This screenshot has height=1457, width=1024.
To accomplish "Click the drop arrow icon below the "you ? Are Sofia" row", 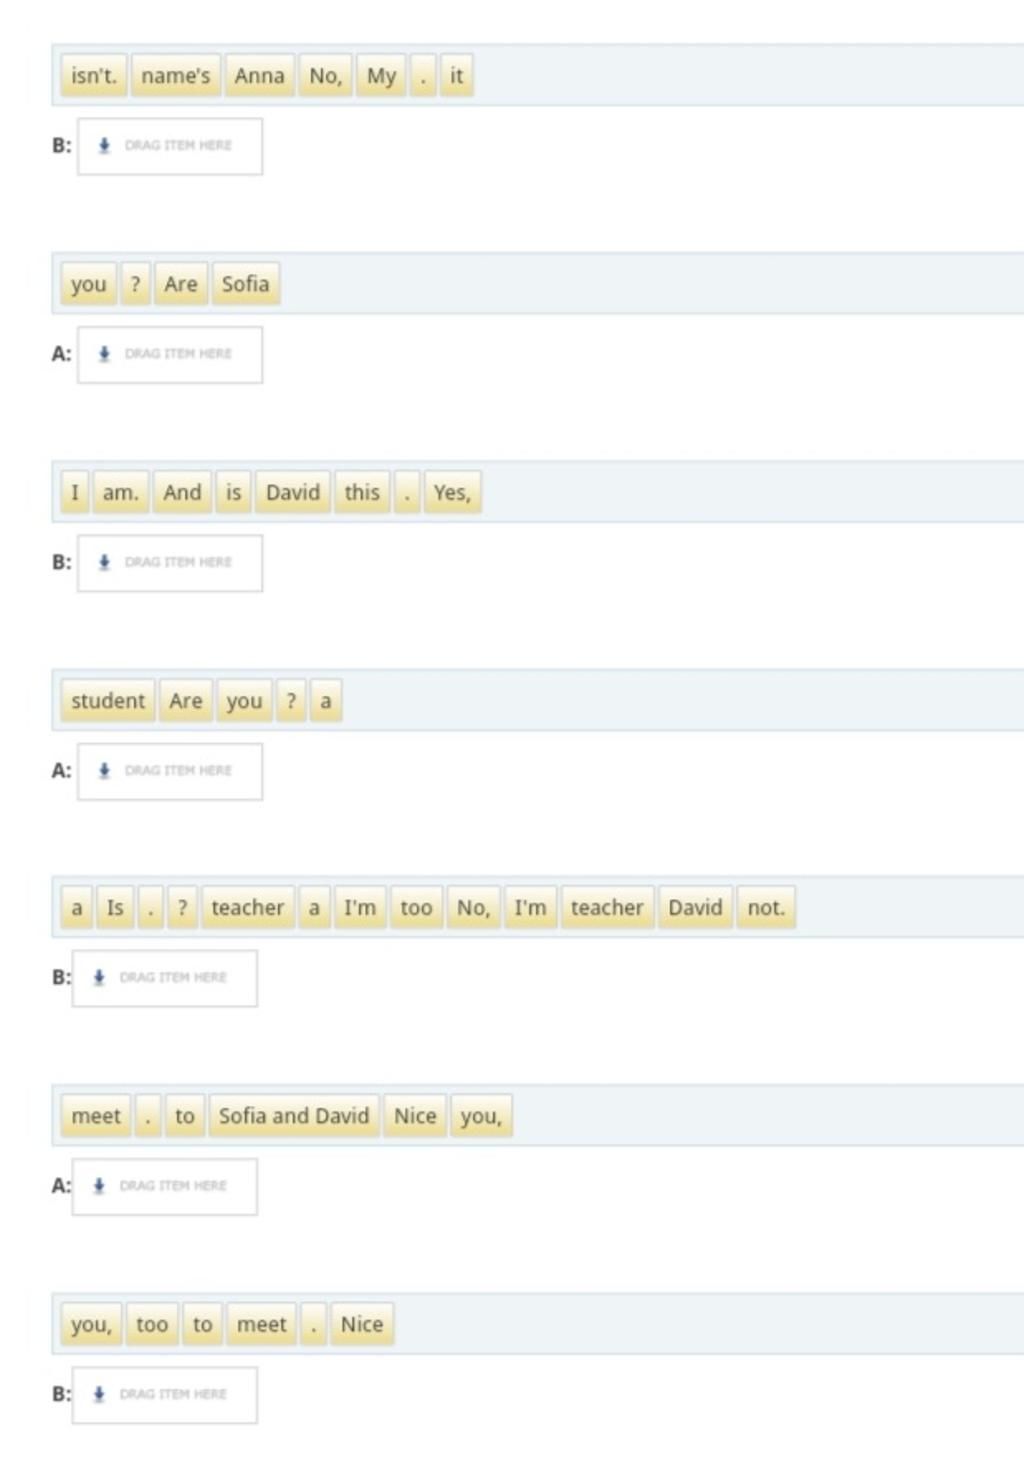I will pos(104,354).
